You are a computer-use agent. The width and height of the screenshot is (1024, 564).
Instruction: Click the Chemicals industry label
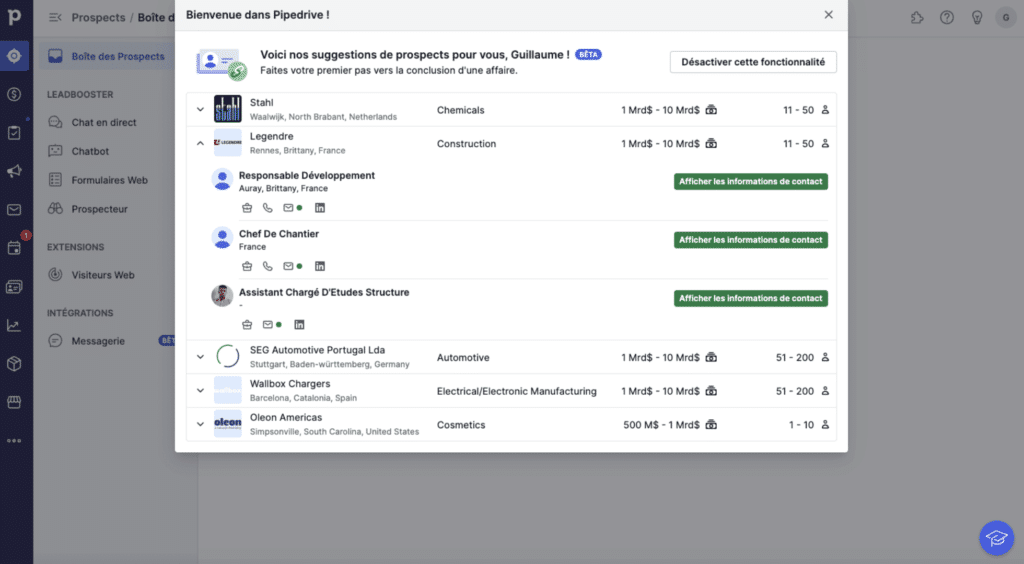point(460,110)
